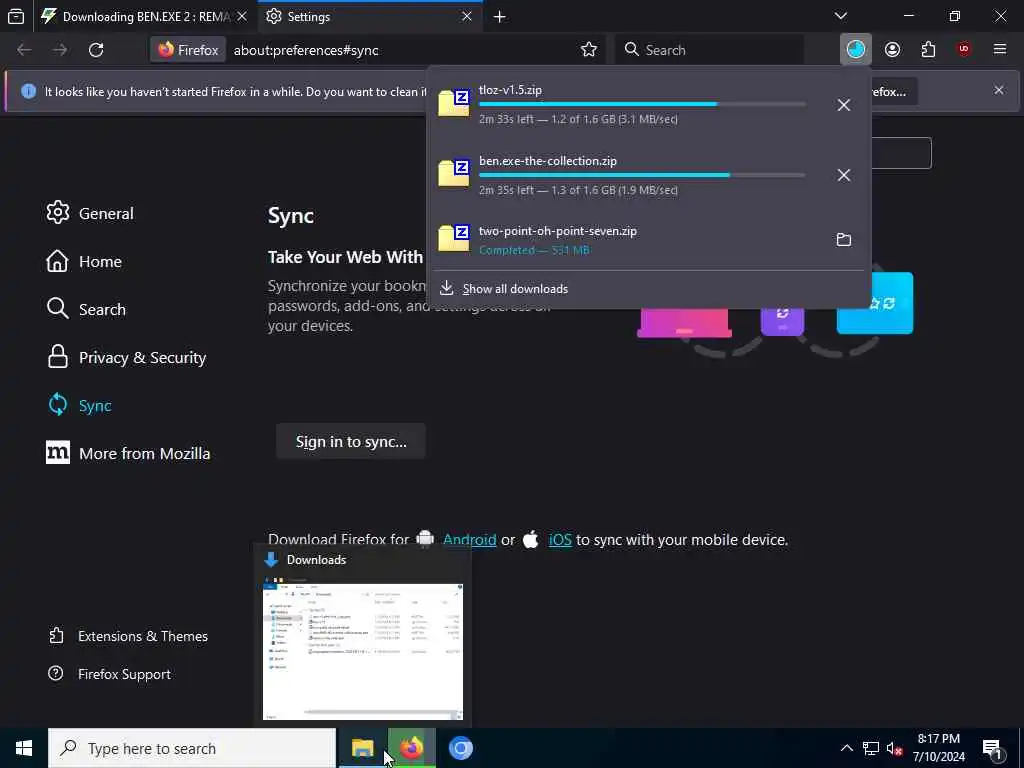Close the Settings tab
This screenshot has height=768, width=1024.
click(466, 16)
